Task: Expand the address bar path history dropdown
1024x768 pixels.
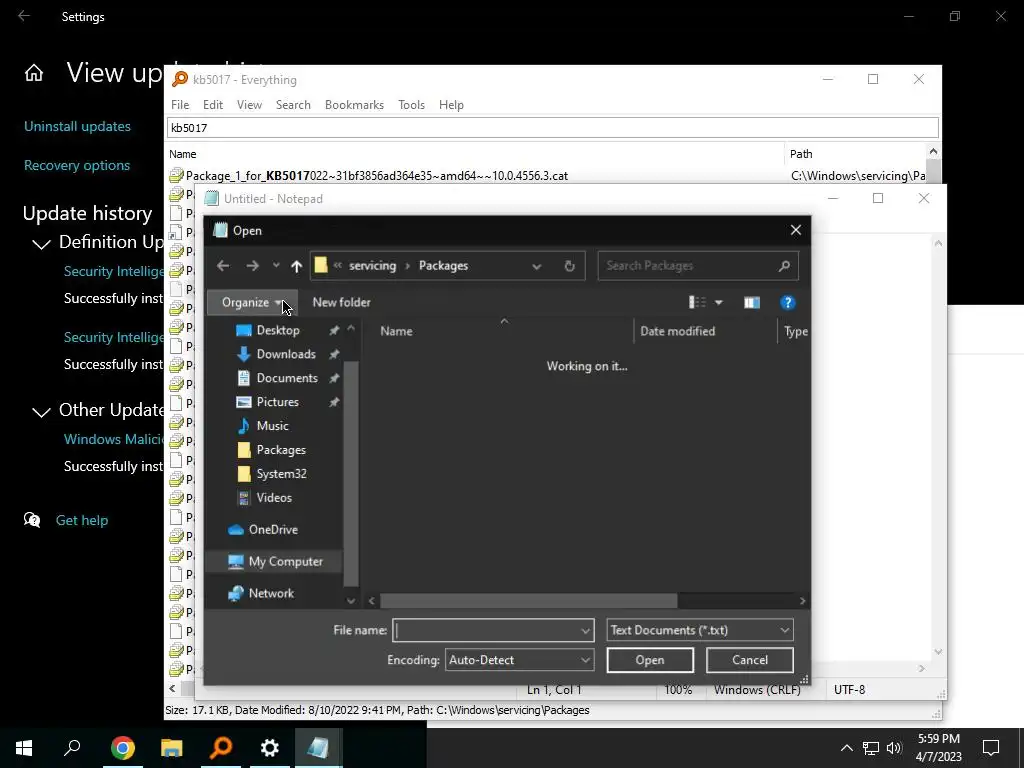Action: (x=537, y=266)
